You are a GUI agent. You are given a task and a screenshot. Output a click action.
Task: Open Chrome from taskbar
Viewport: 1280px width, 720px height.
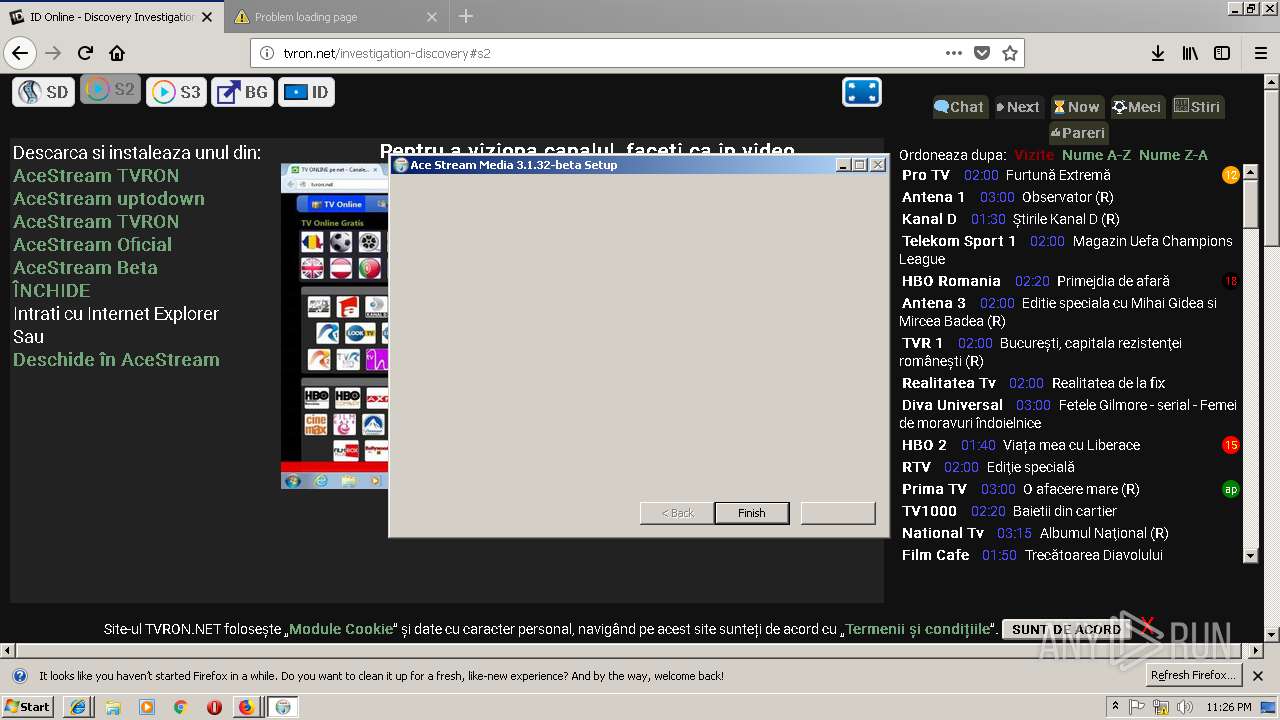pos(180,707)
